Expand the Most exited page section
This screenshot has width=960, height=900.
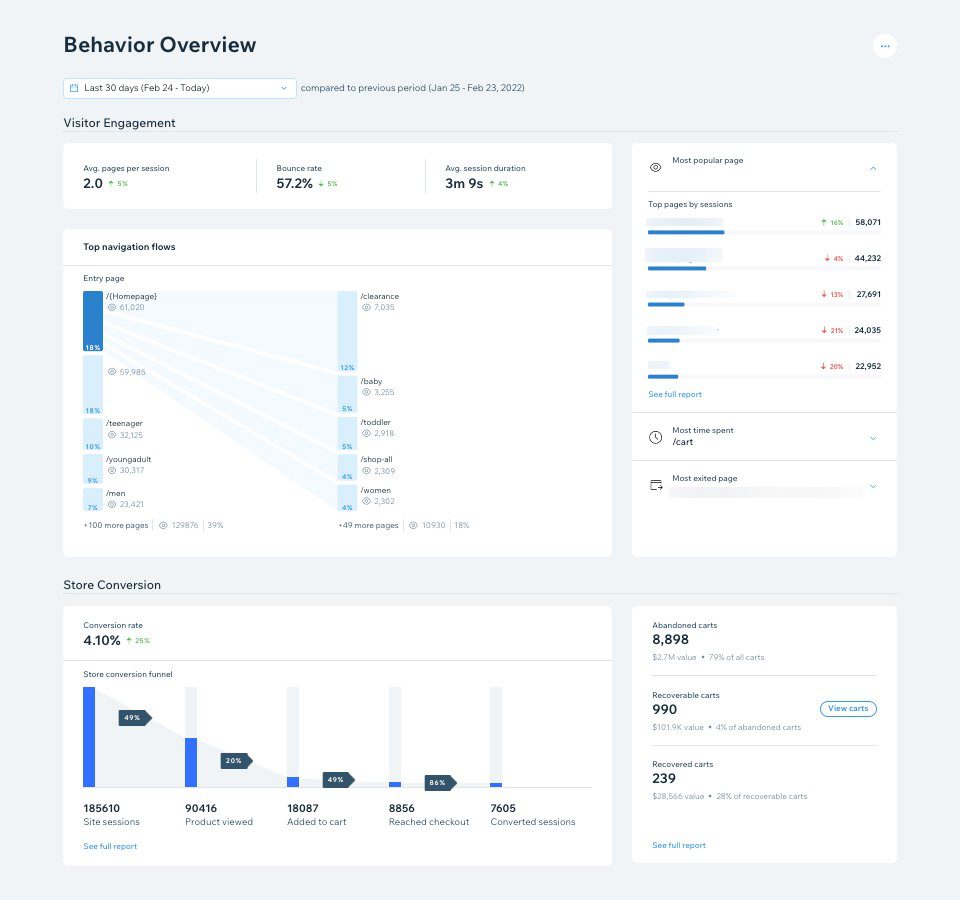tap(872, 485)
